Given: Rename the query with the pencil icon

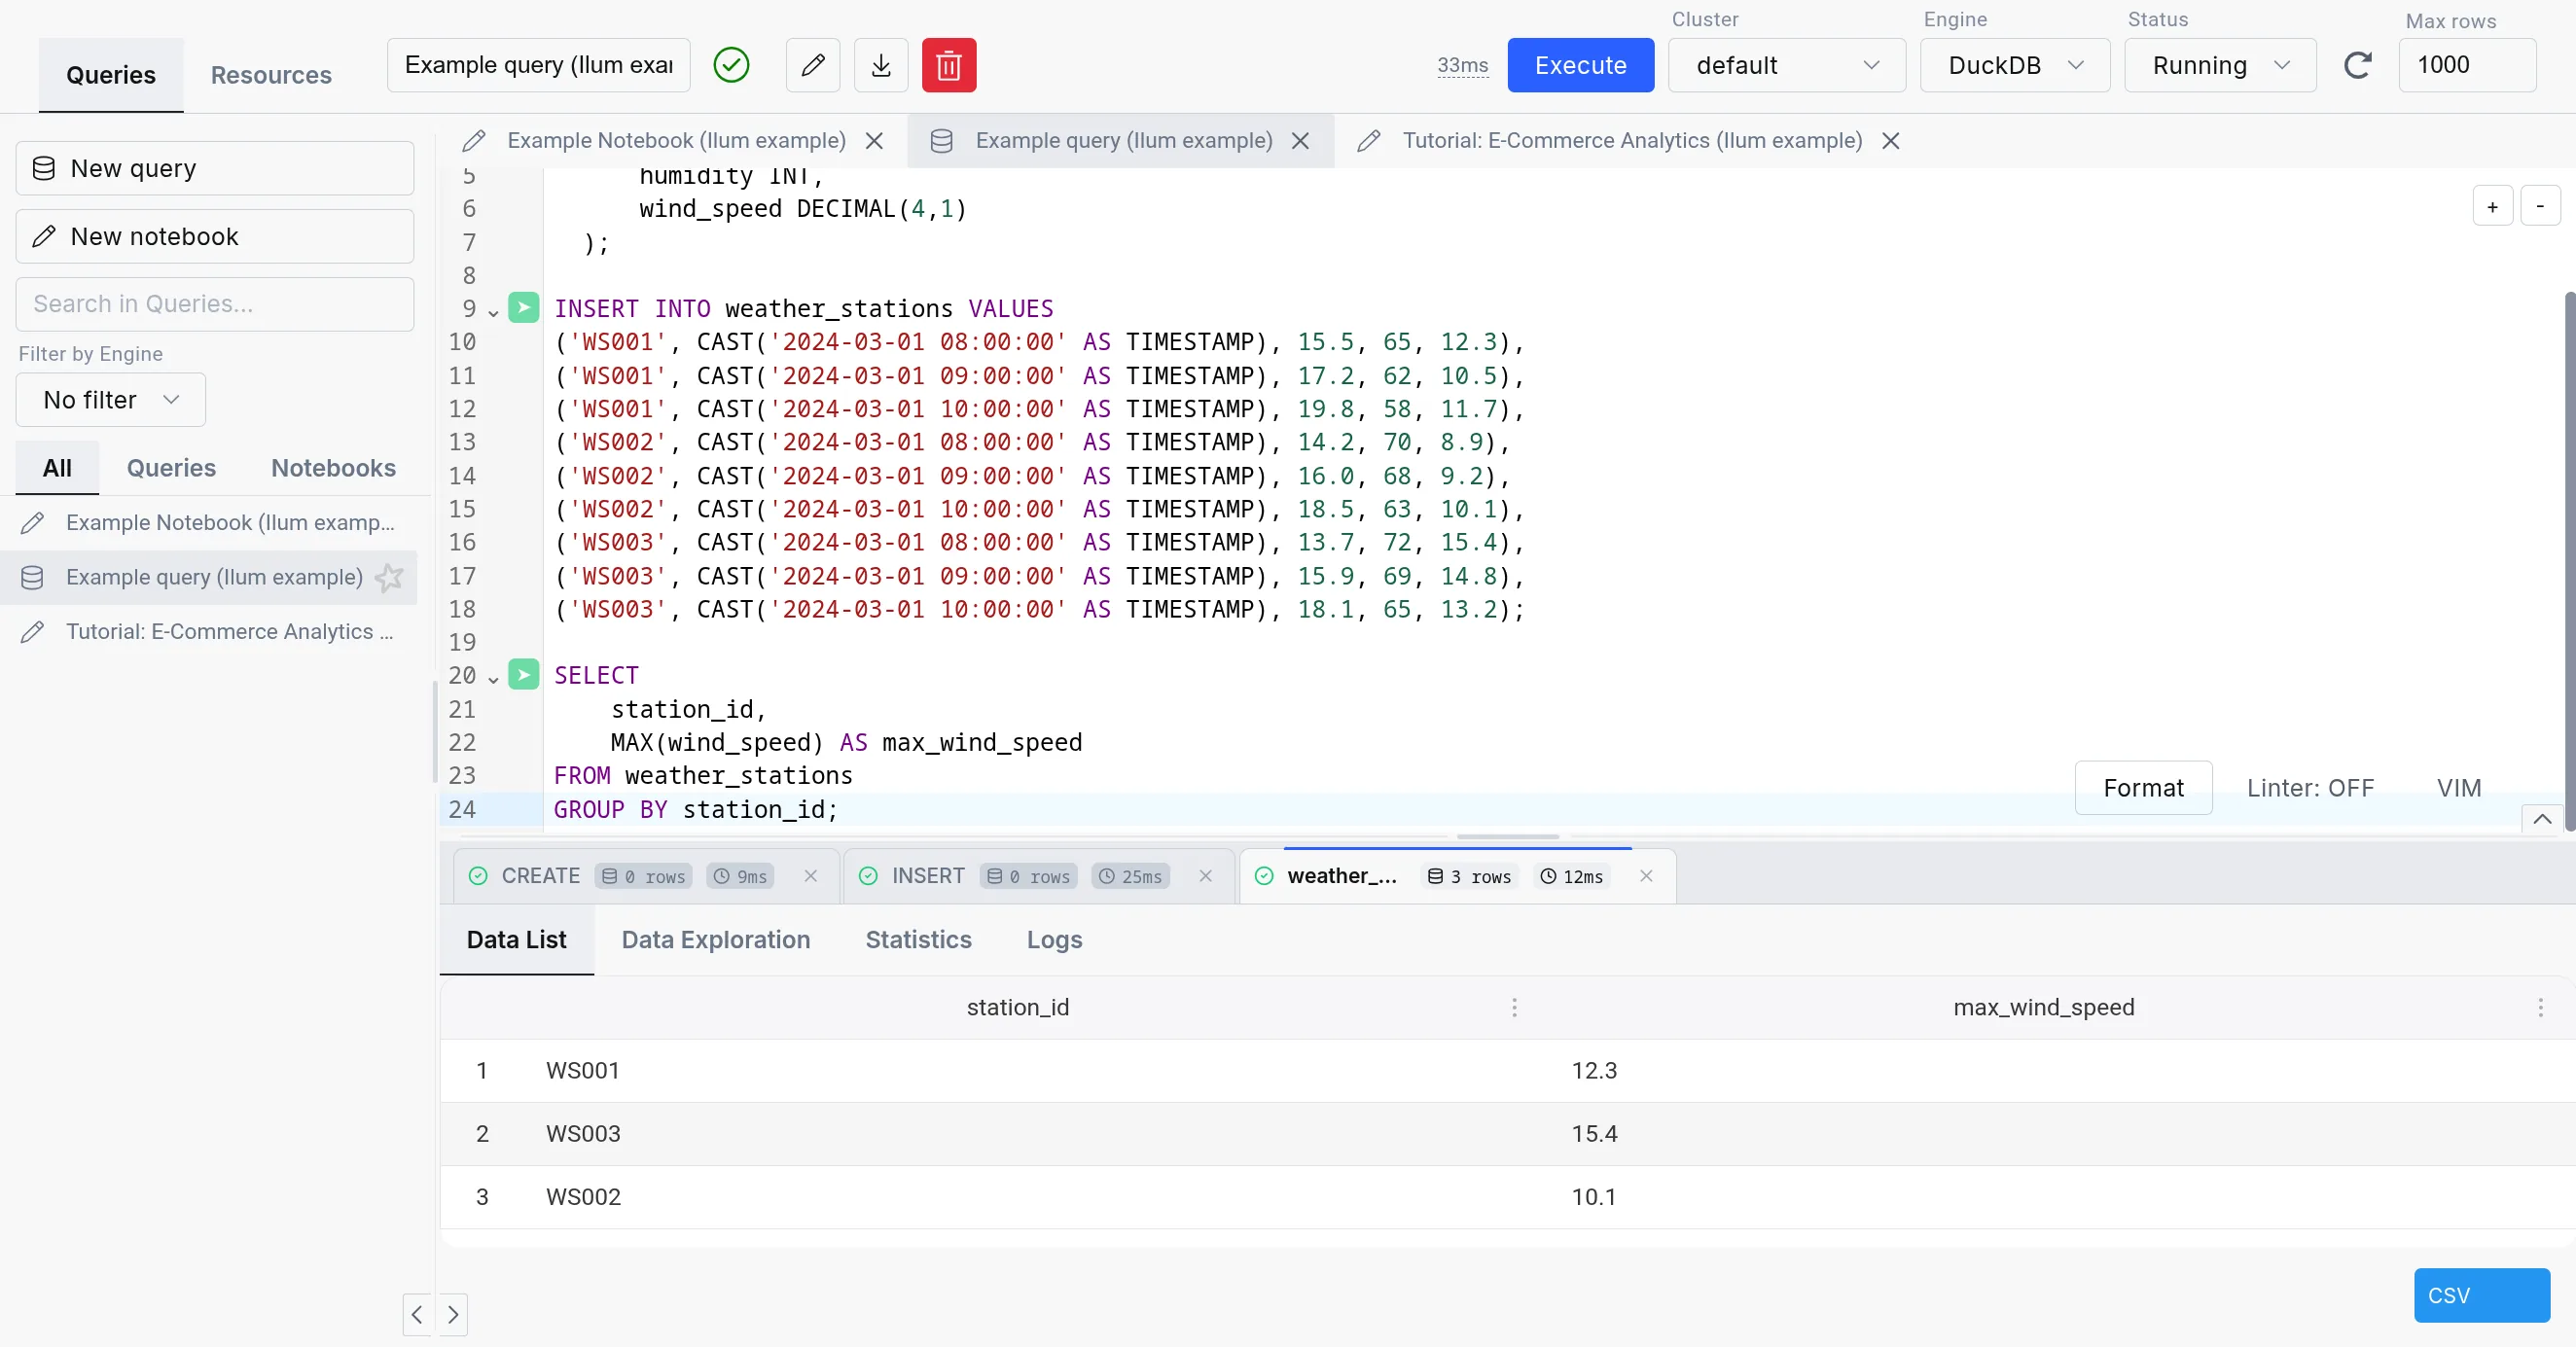Looking at the screenshot, I should (812, 64).
